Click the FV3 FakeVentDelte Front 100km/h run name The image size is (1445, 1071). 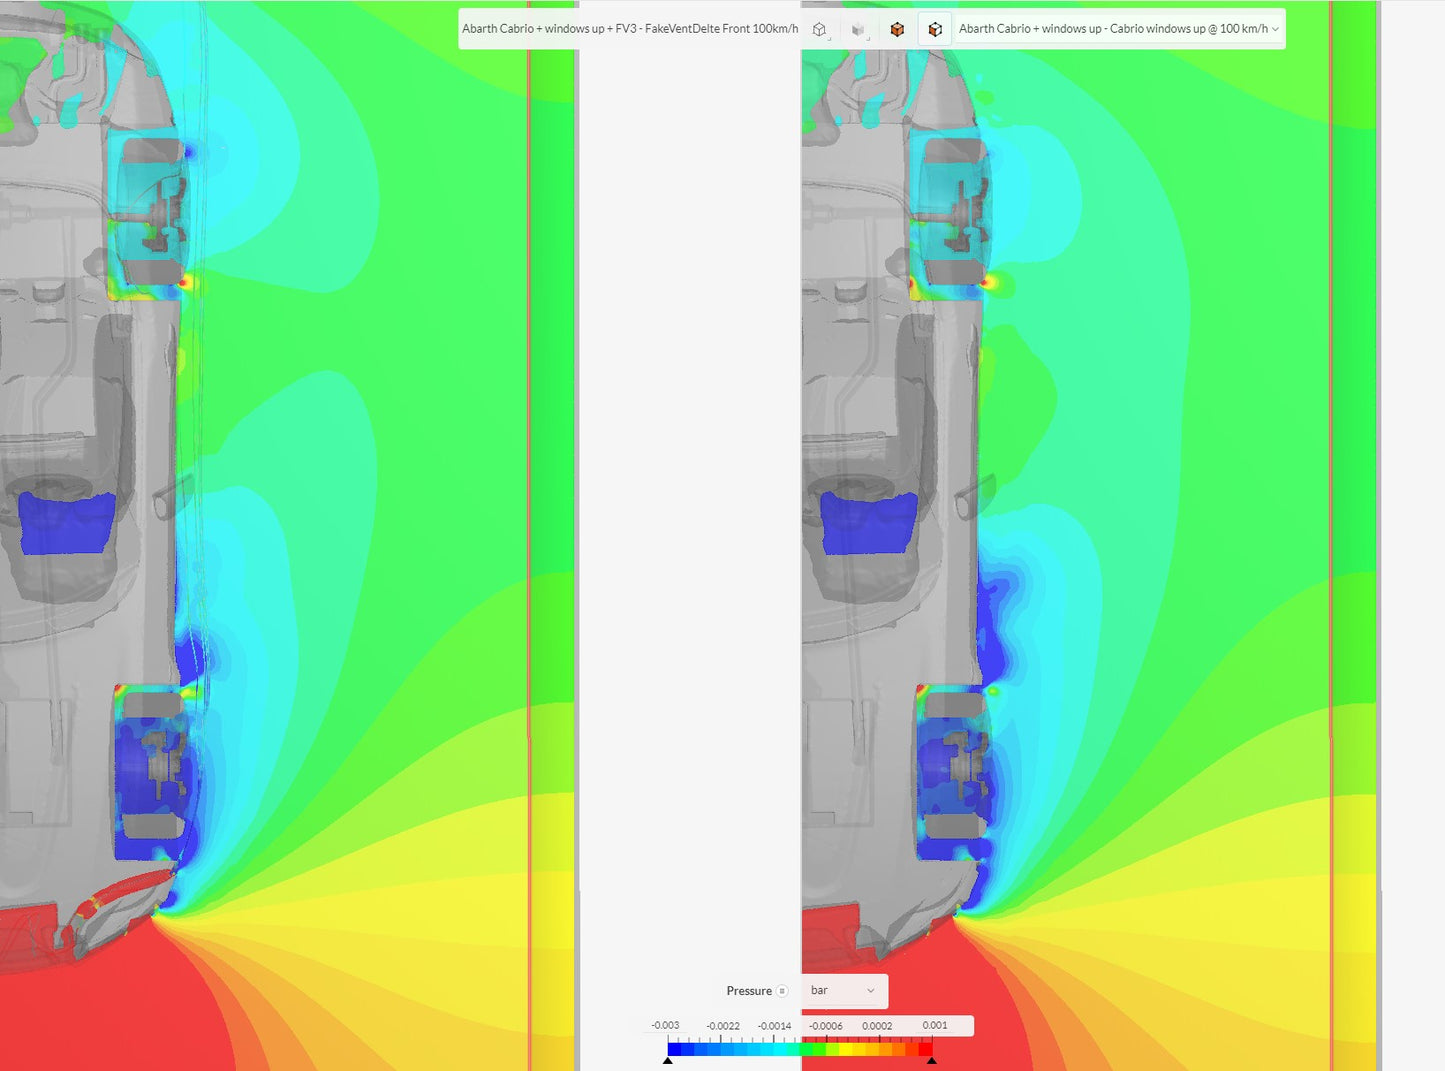point(630,29)
